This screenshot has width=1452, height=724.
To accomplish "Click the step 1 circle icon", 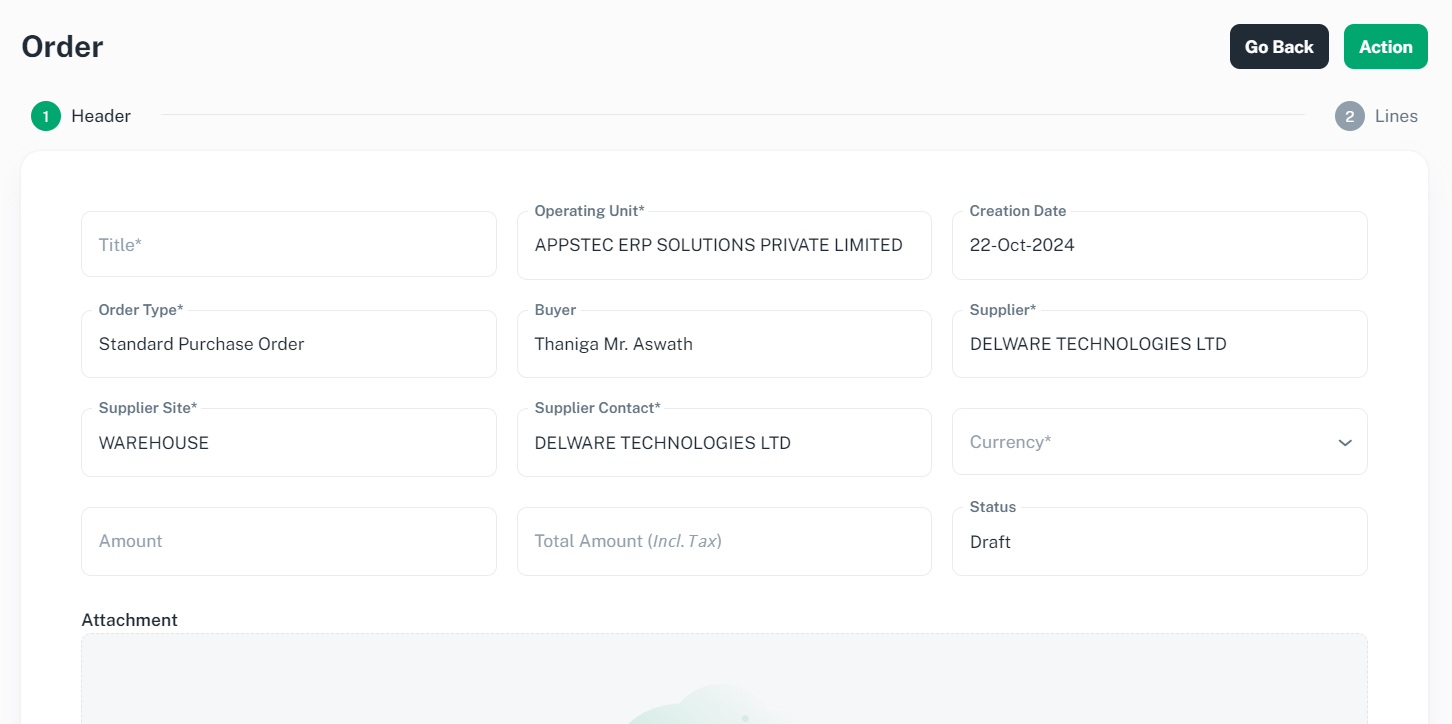I will coord(45,116).
